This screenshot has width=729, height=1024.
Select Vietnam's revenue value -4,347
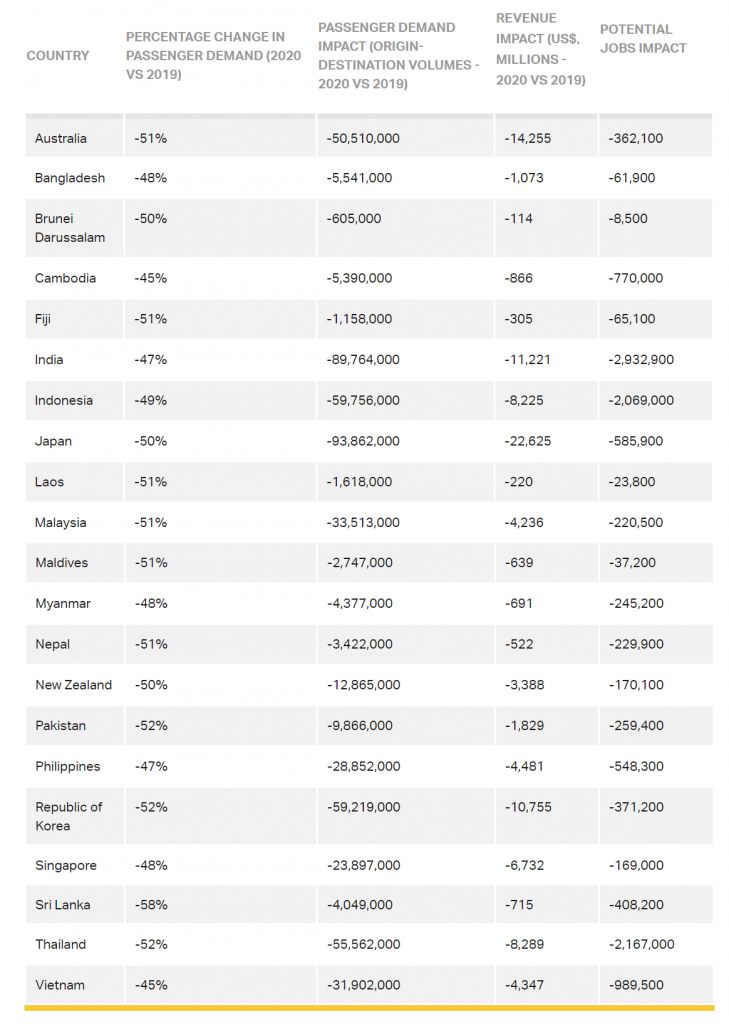(x=524, y=985)
